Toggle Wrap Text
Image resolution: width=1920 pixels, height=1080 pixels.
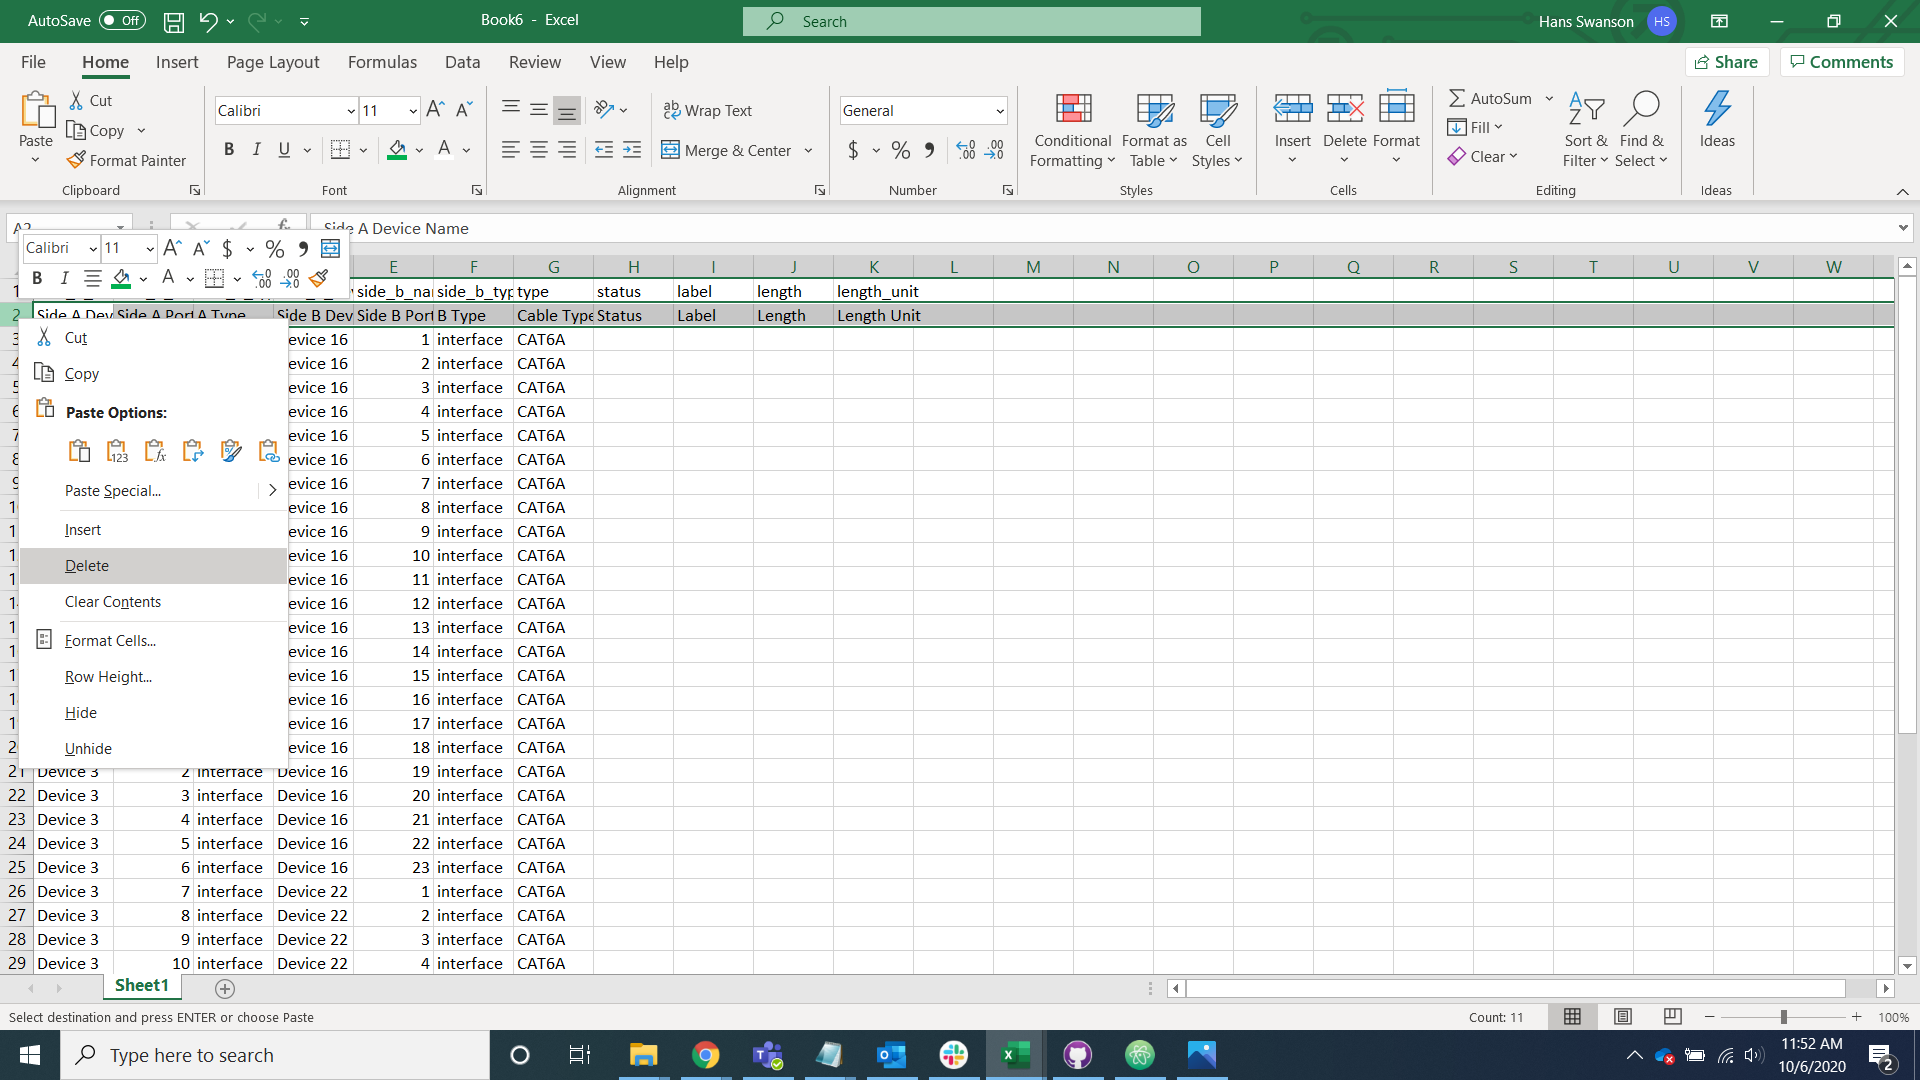click(x=707, y=110)
